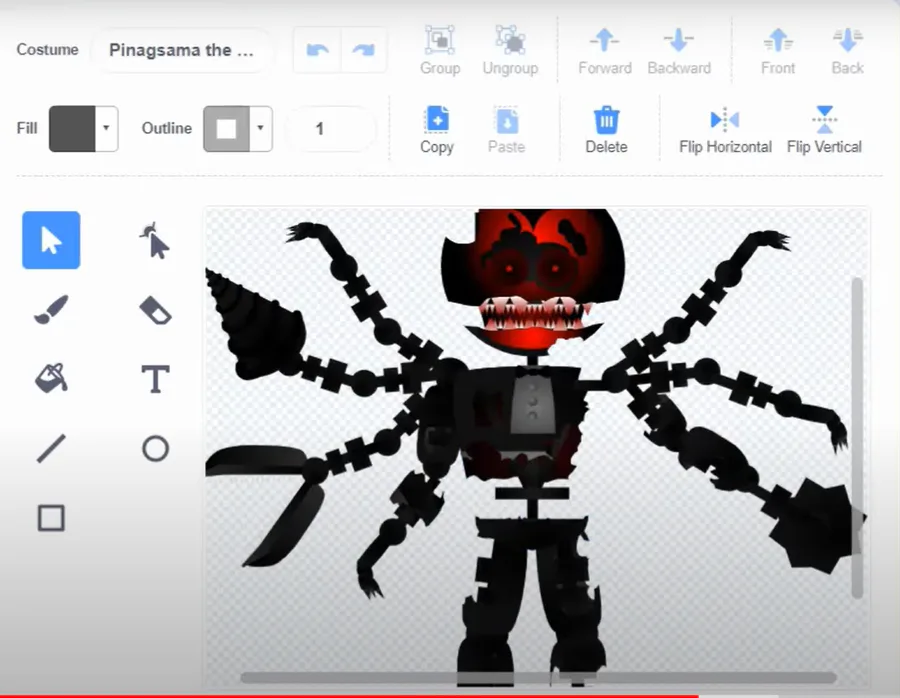Select the Line tool

51,448
